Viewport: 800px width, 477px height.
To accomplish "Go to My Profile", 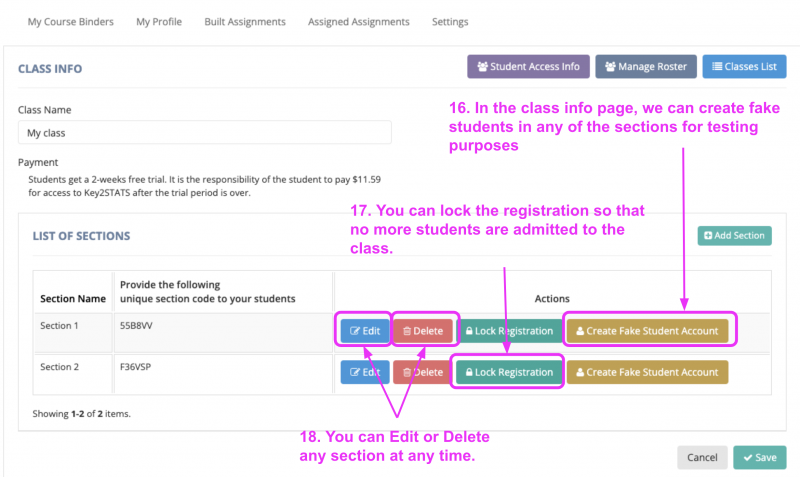I will tap(159, 22).
